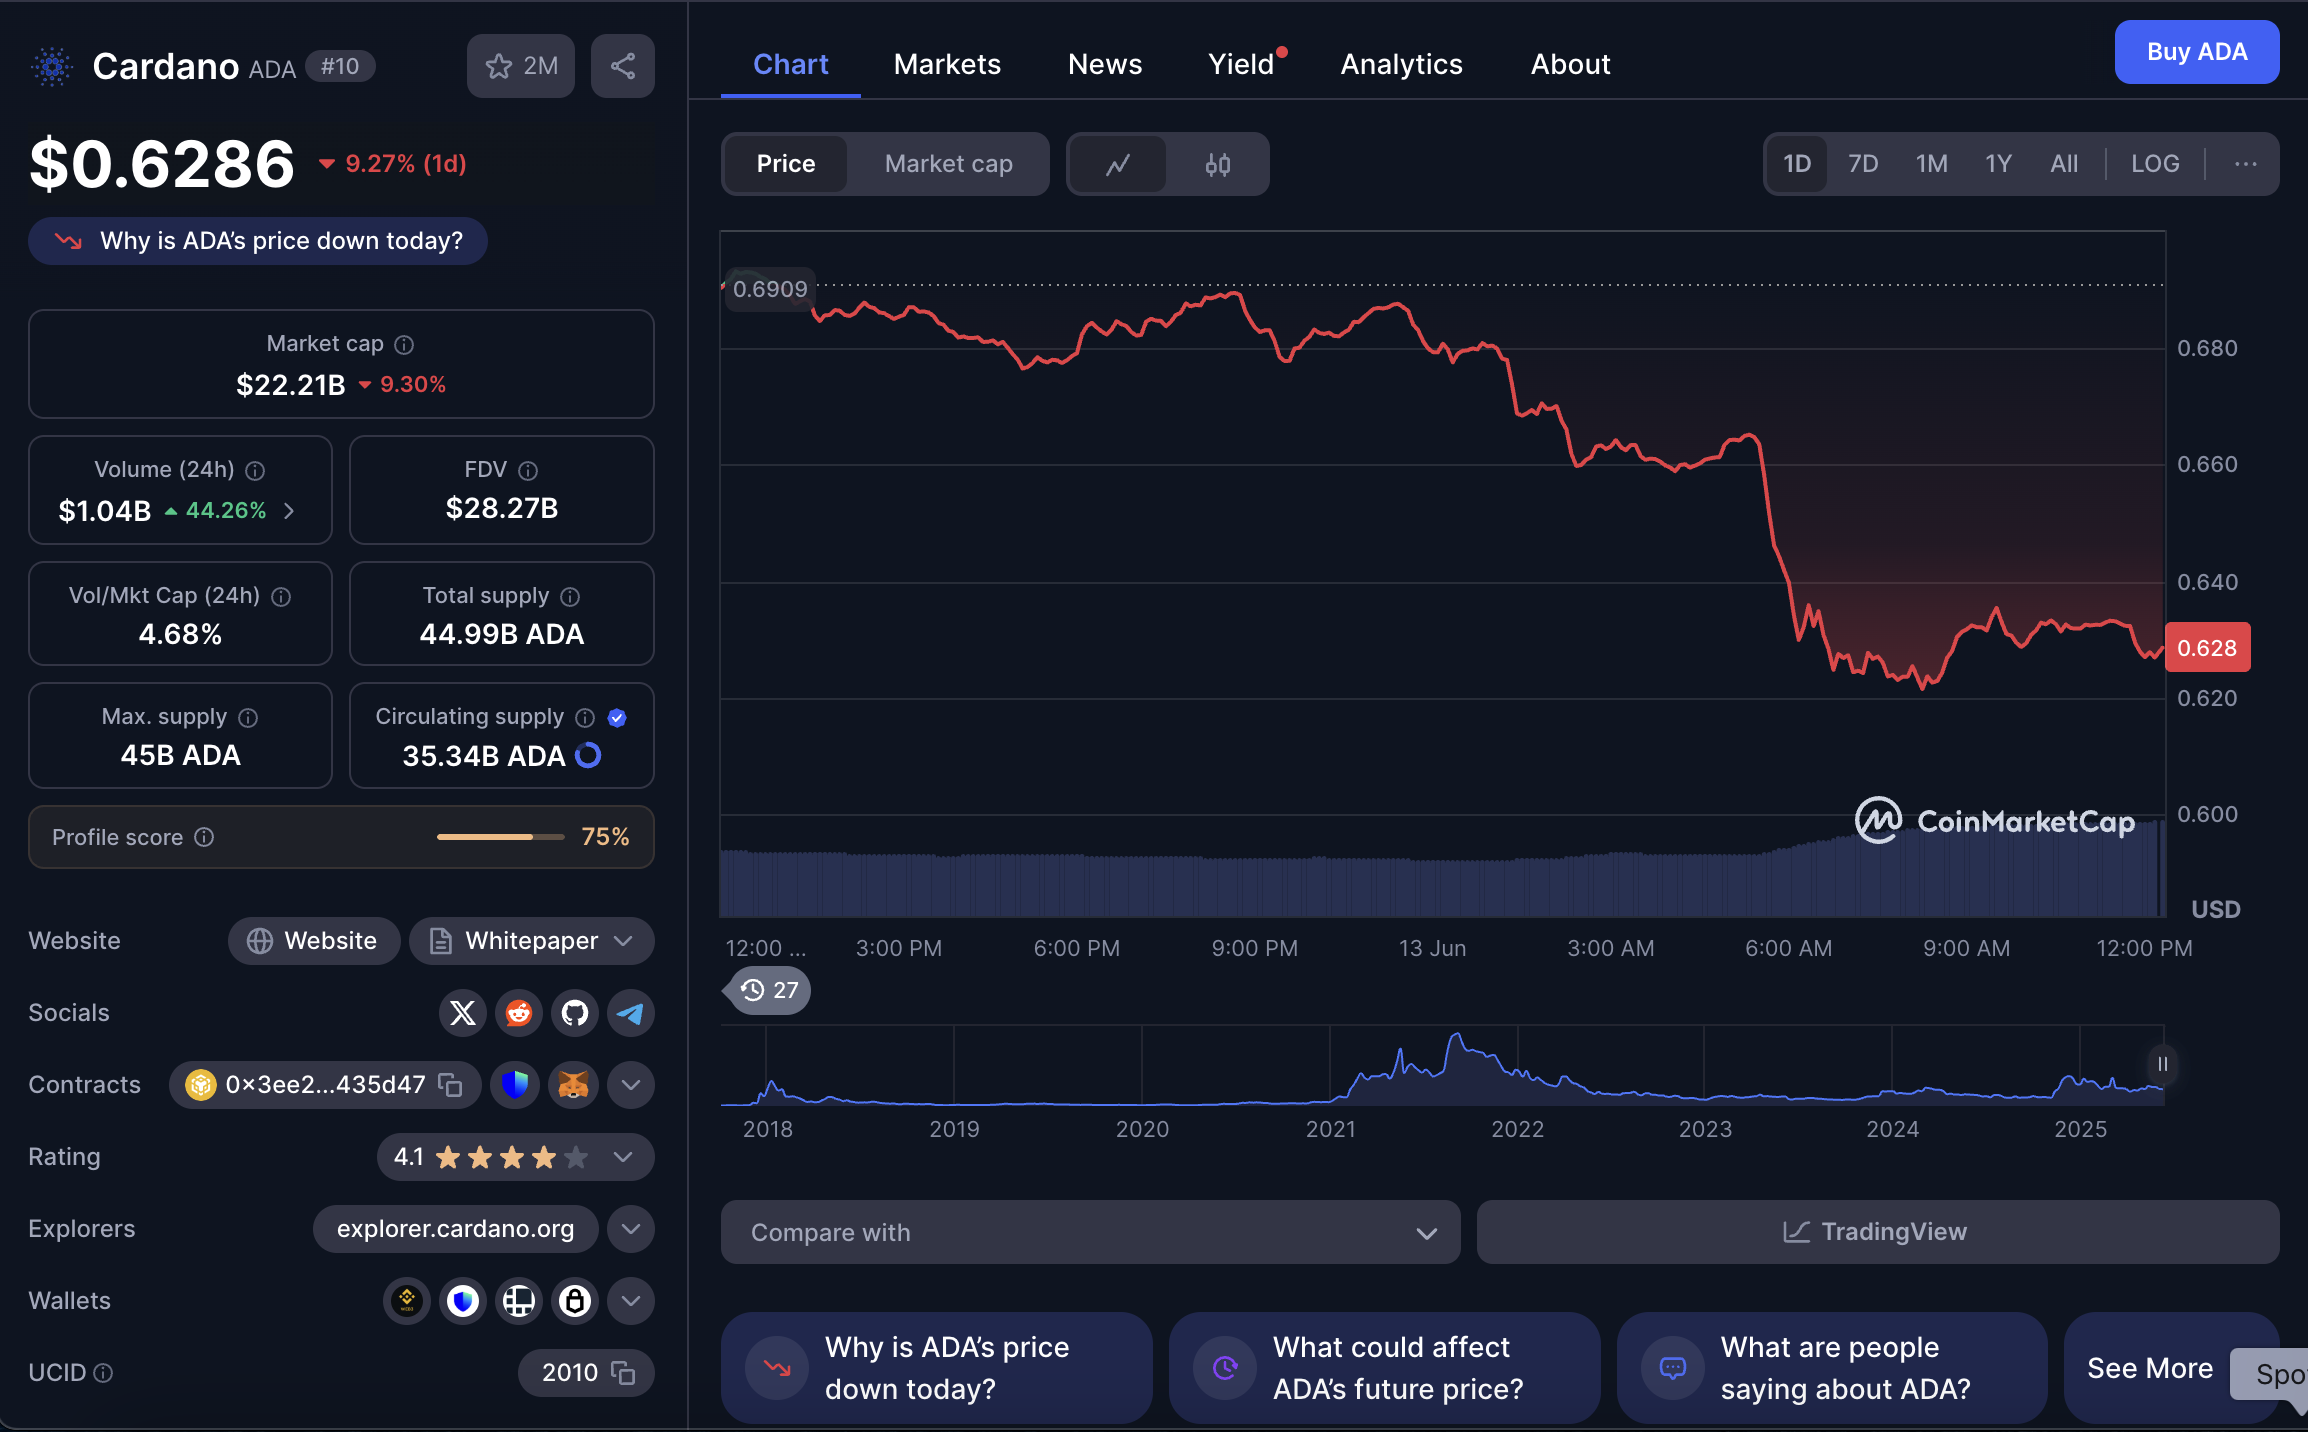Open the lock-shaped wallet icon
Viewport: 2308px width, 1432px height.
(574, 1301)
